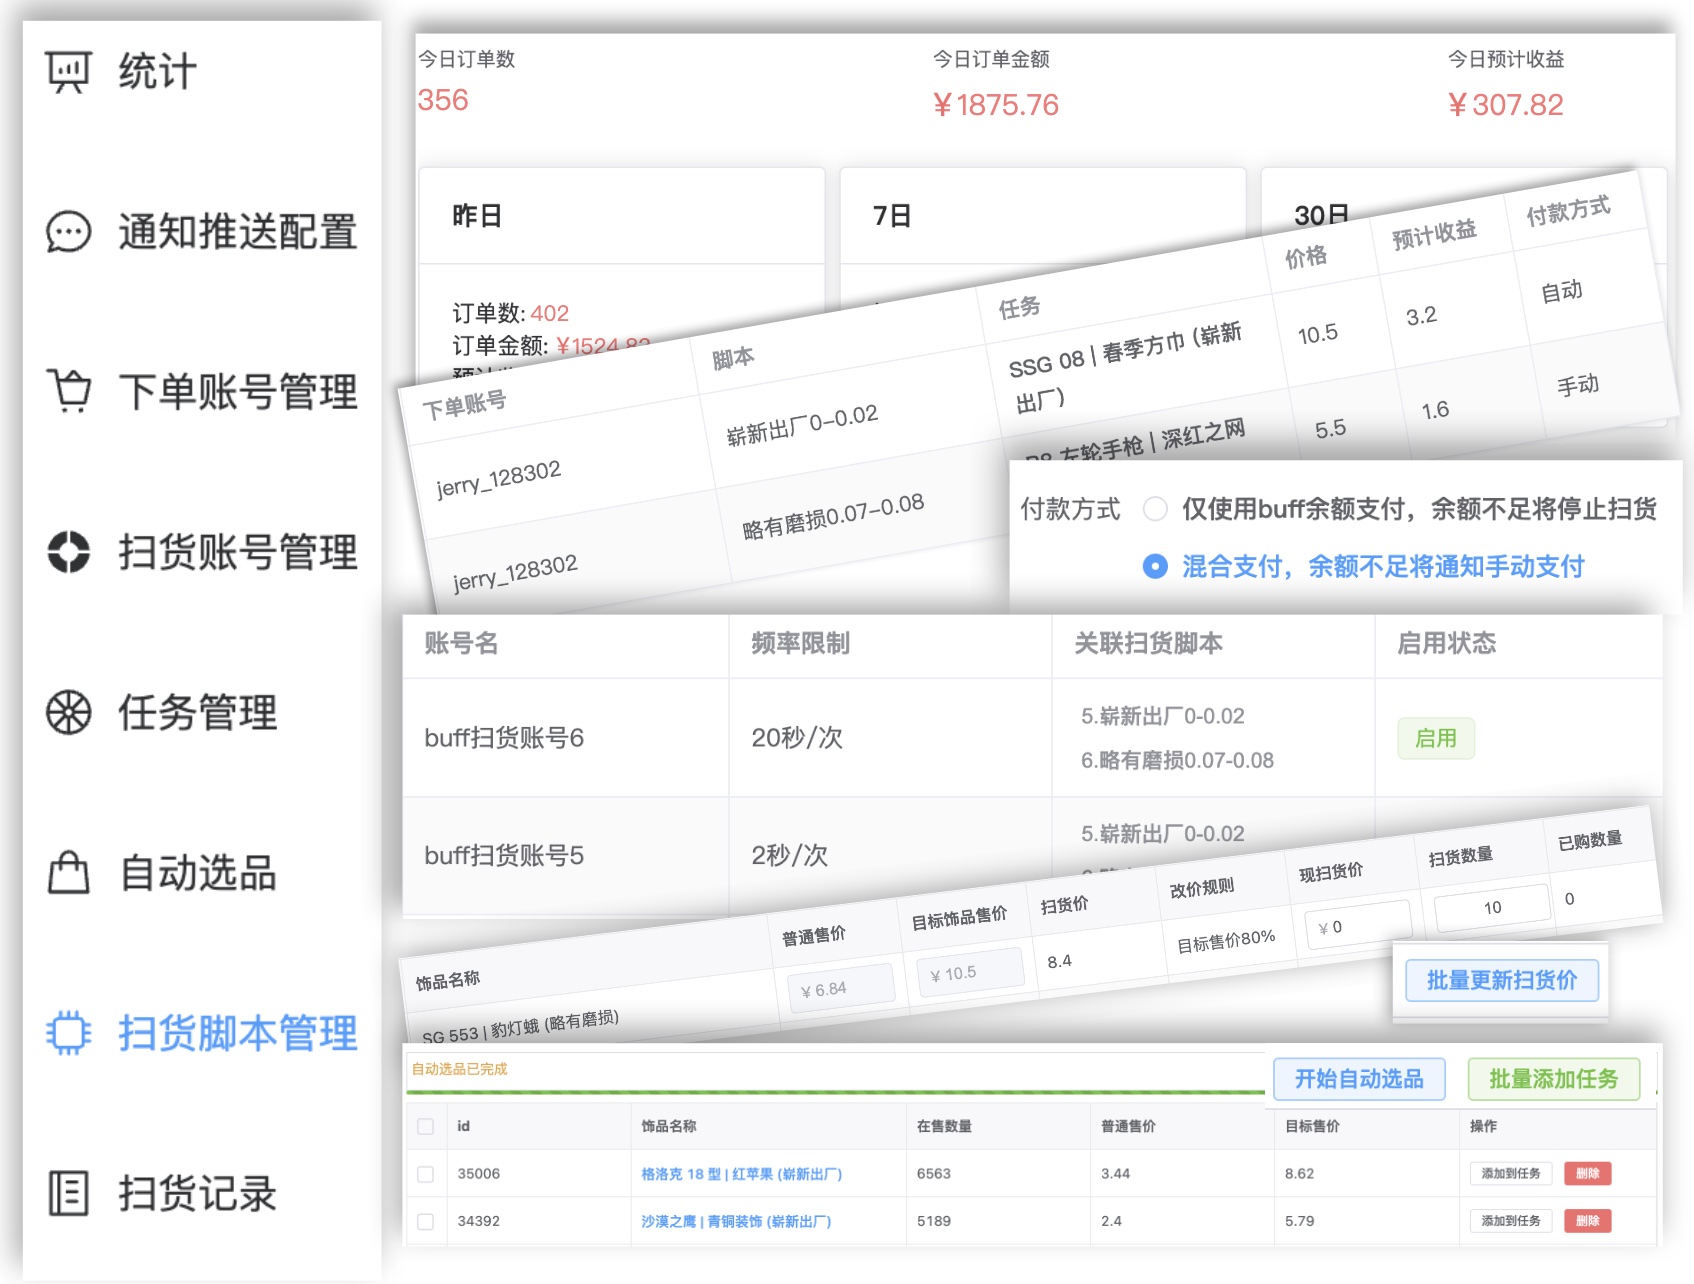
Task: Click the 订单数: 402 line
Action: tap(510, 313)
